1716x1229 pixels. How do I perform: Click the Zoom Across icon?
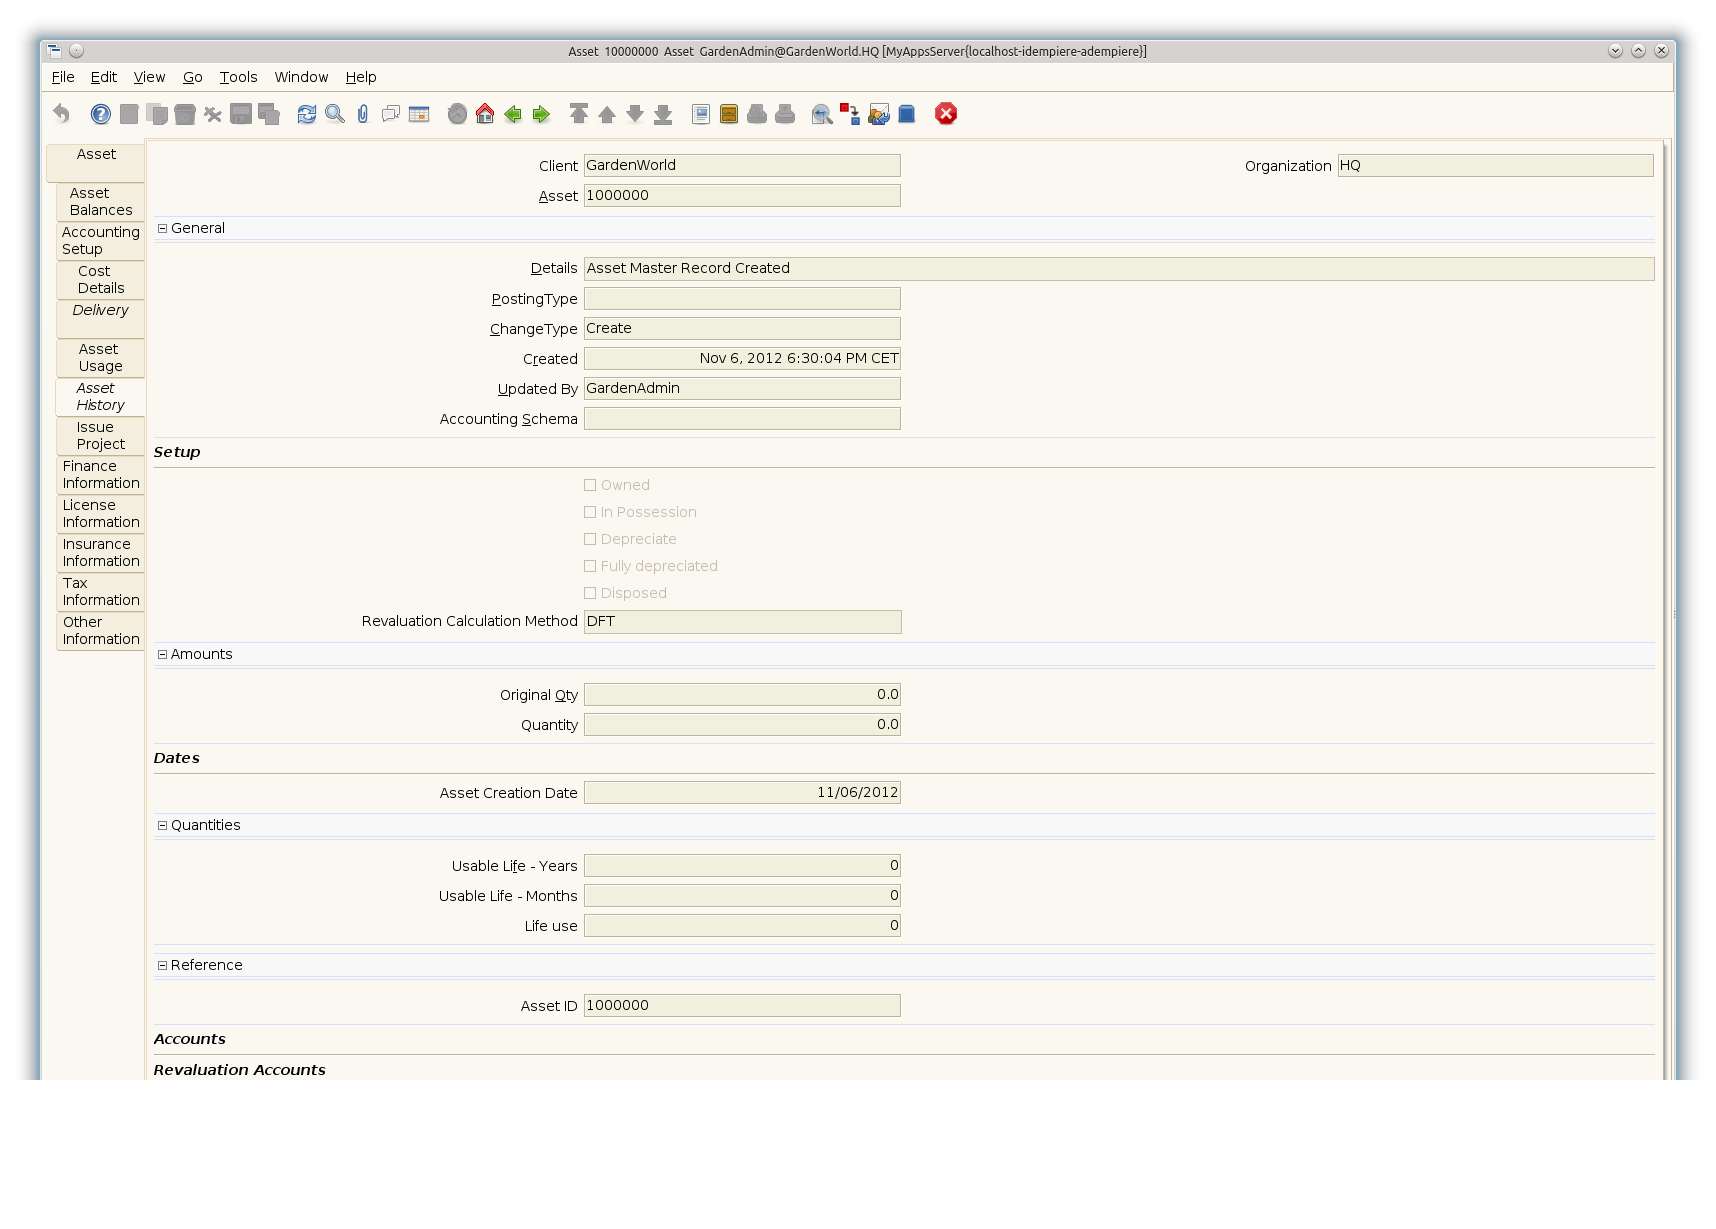tap(822, 114)
